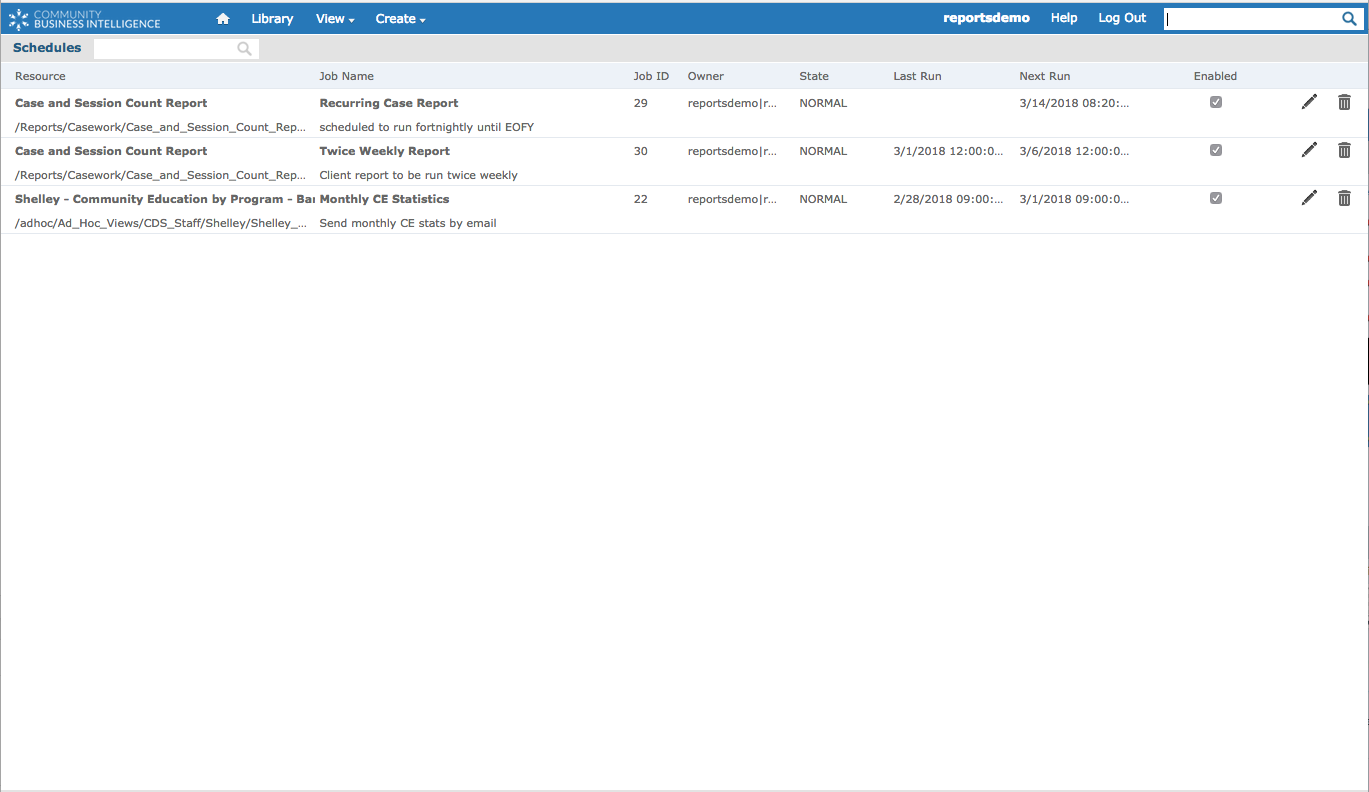Click the Owner column header

(x=706, y=76)
